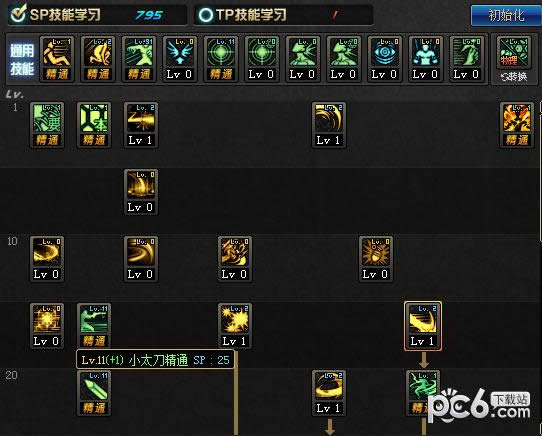Click the flame skill icon at row 1 right end
The width and height of the screenshot is (542, 436).
click(x=517, y=125)
